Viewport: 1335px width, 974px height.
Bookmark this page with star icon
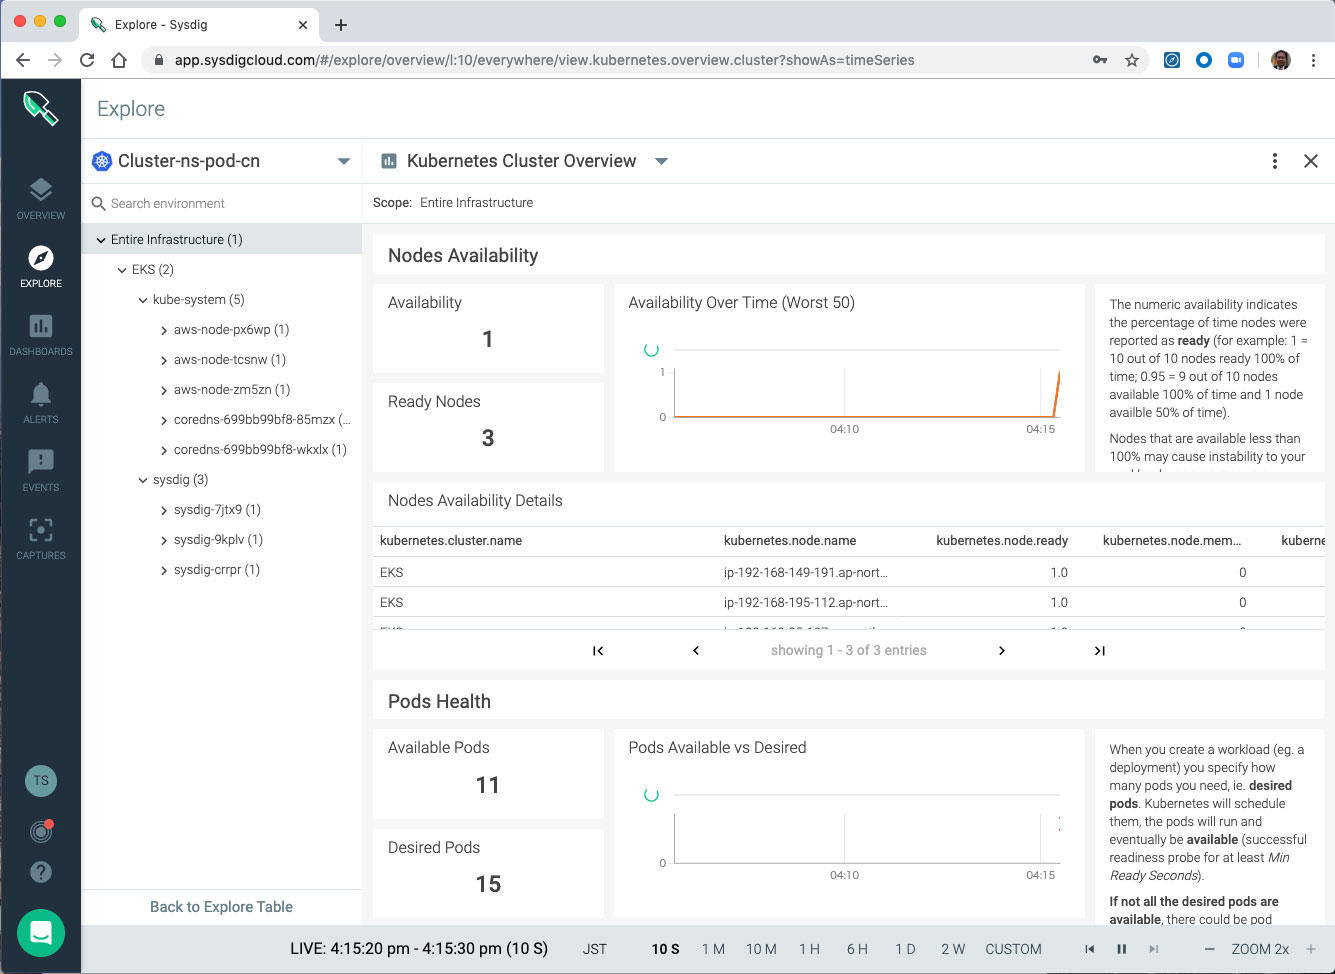coord(1132,60)
